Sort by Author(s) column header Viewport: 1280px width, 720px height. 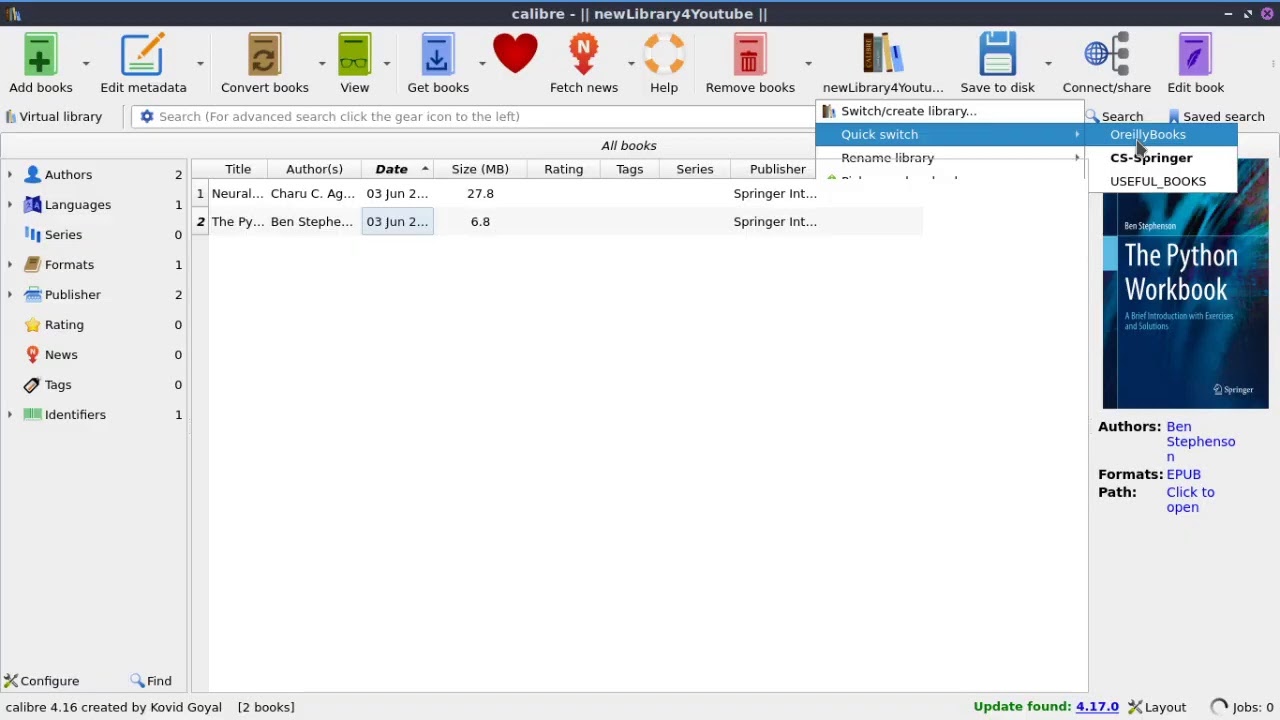pyautogui.click(x=314, y=169)
